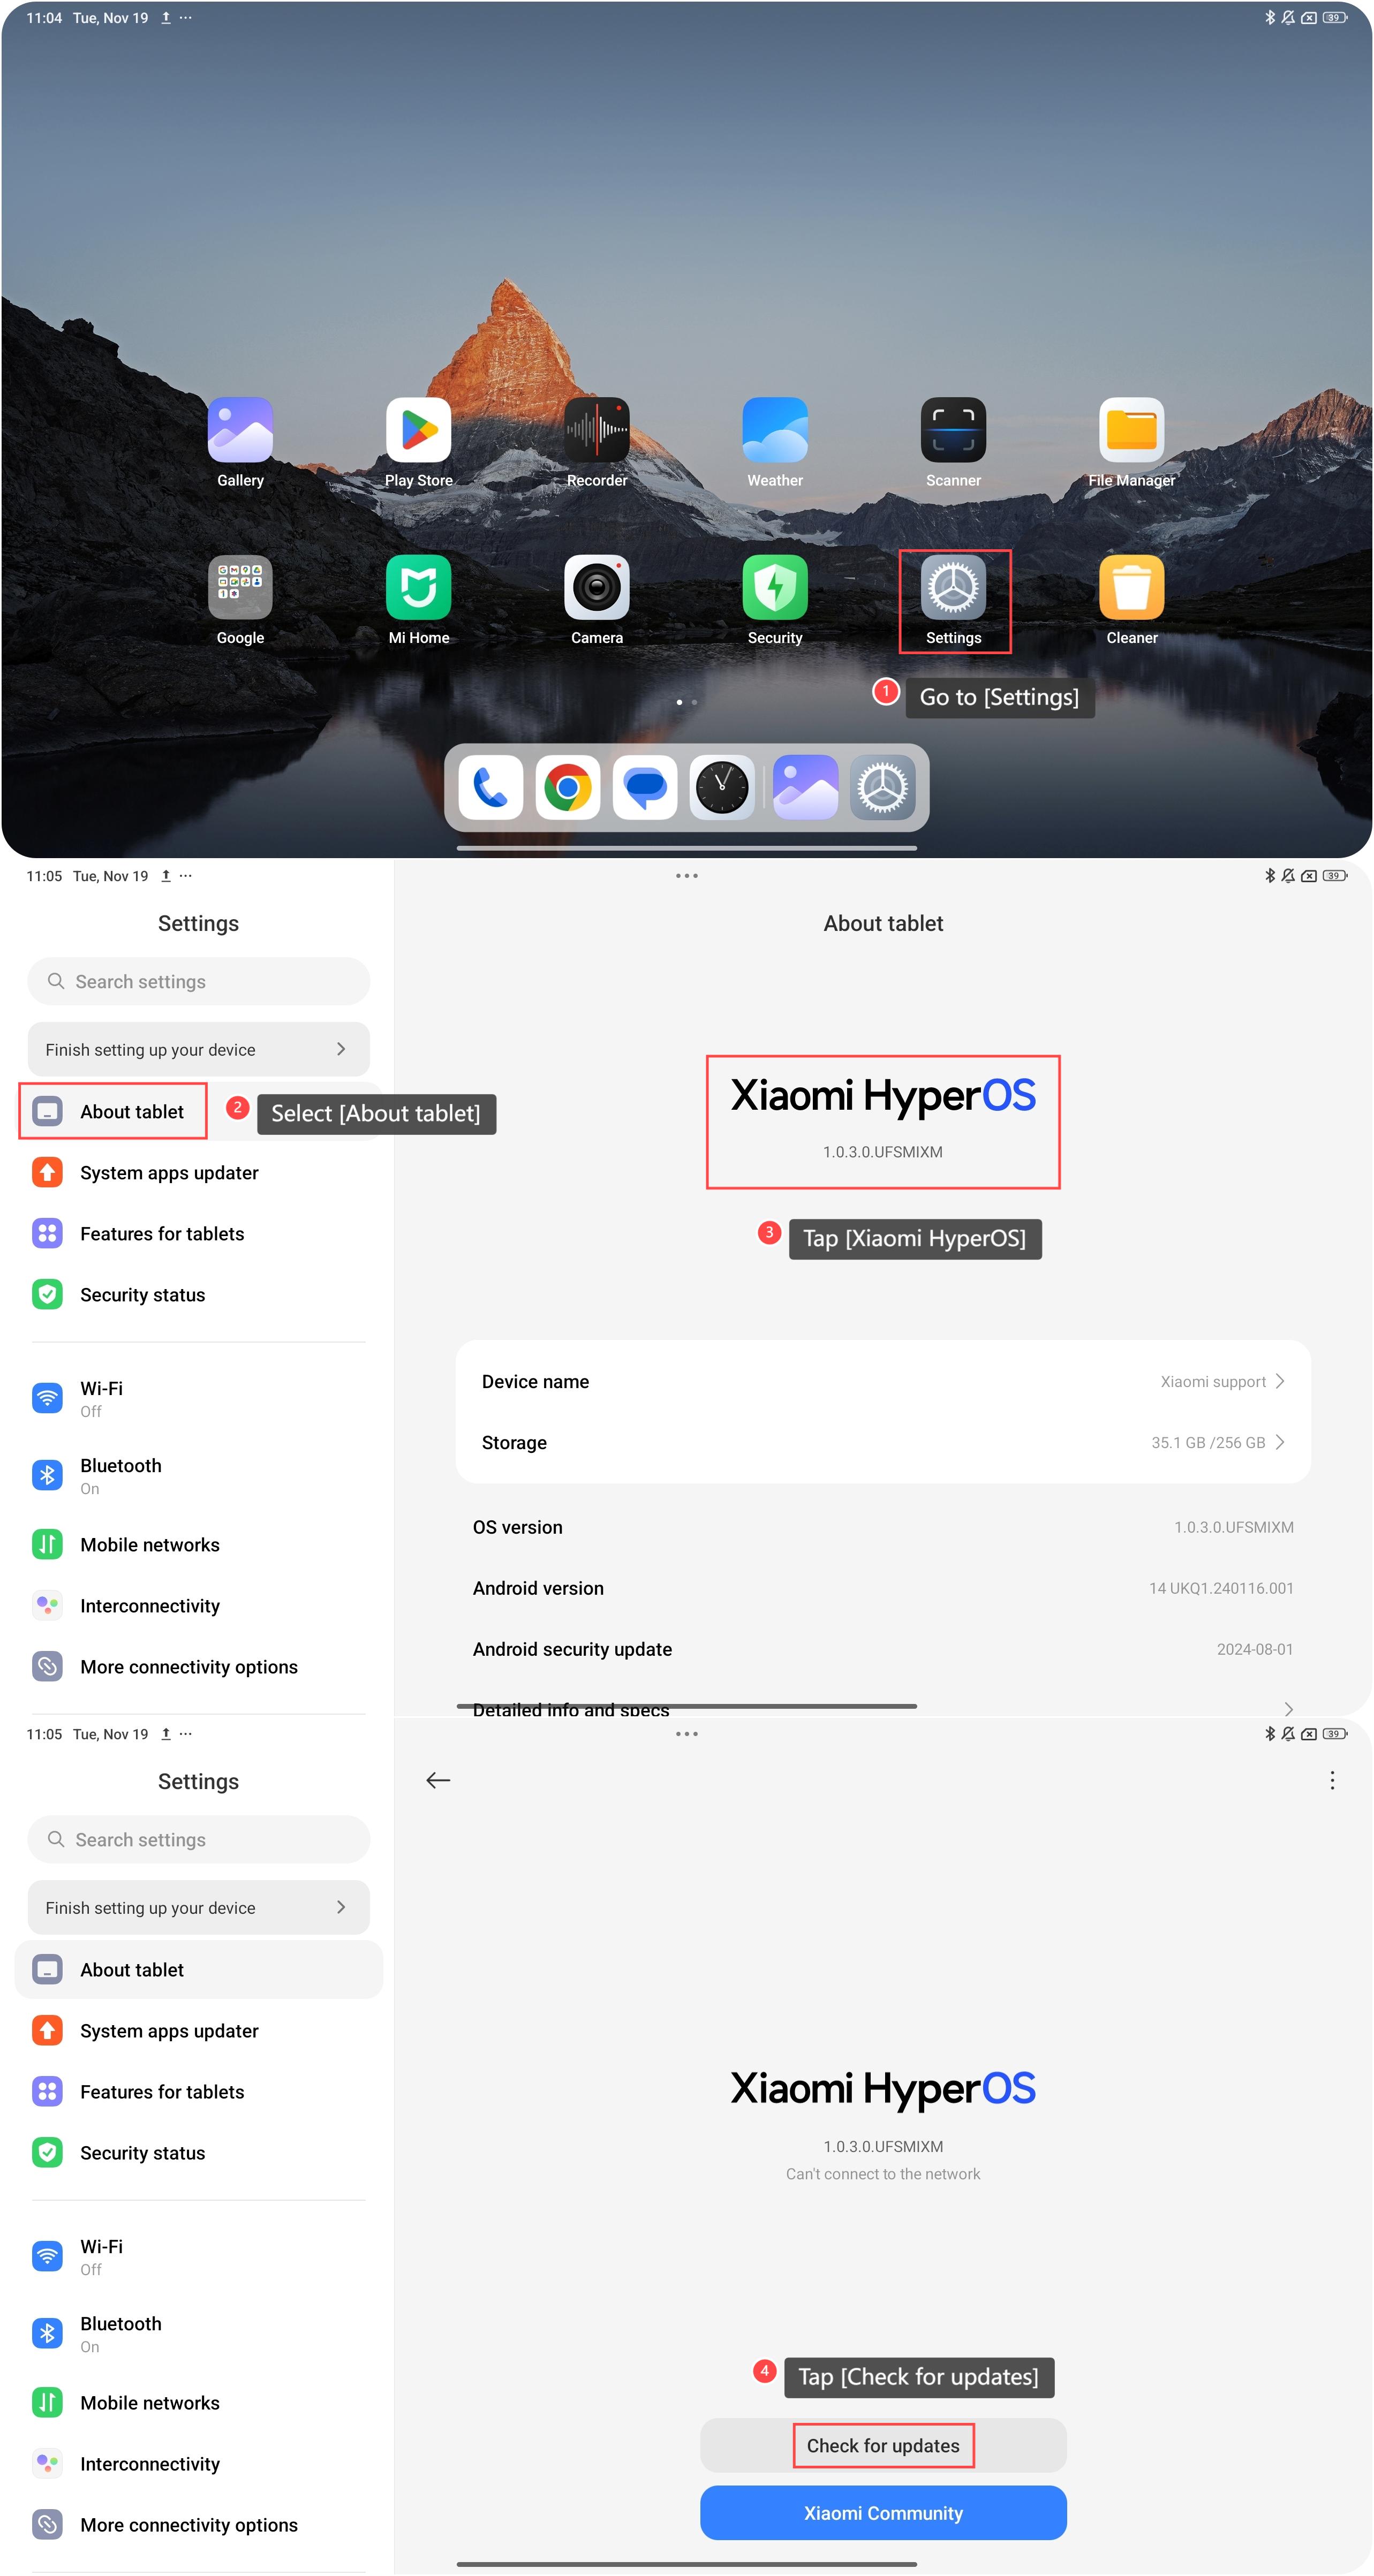Expand Device name Xiaomi support chevron
Screen dimensions: 1374x2576
click(x=1279, y=1381)
